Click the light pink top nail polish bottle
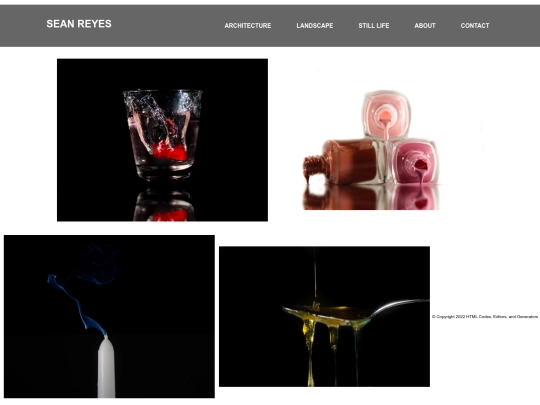The image size is (540, 405). (x=386, y=115)
